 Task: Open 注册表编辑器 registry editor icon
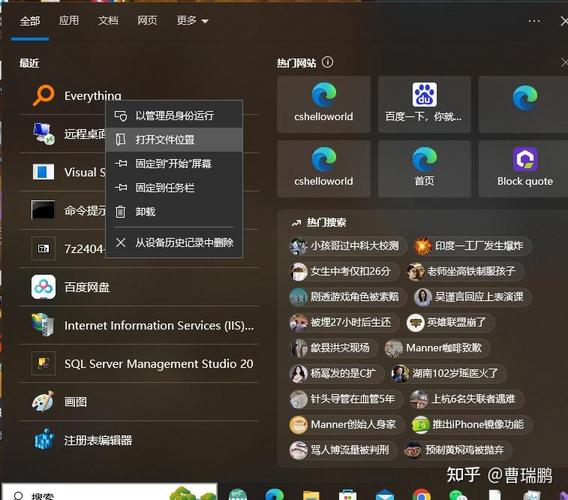pyautogui.click(x=44, y=439)
